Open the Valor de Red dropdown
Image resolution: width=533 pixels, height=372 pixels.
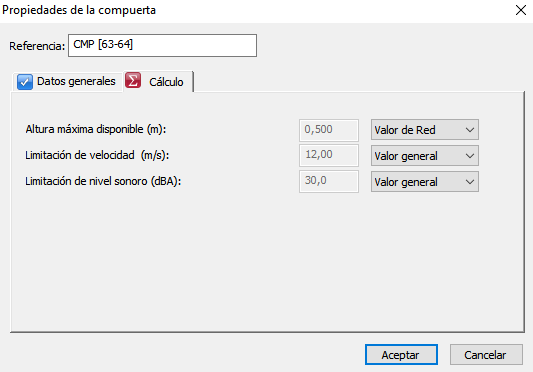coord(425,130)
